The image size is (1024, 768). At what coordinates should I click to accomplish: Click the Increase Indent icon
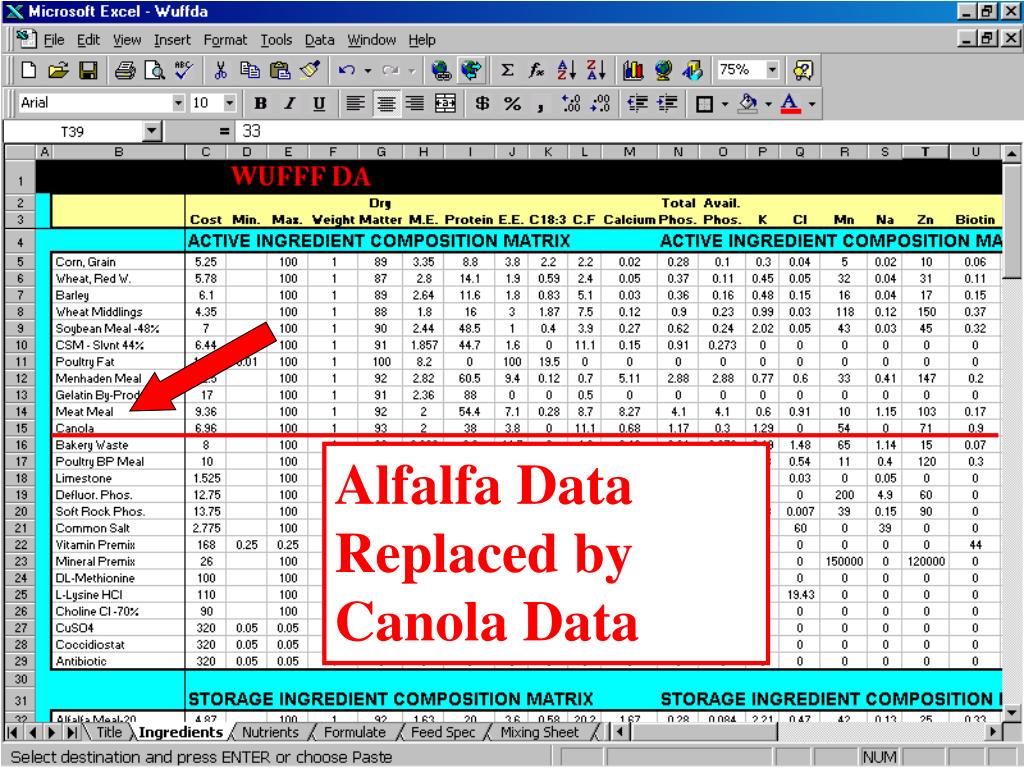pyautogui.click(x=667, y=103)
